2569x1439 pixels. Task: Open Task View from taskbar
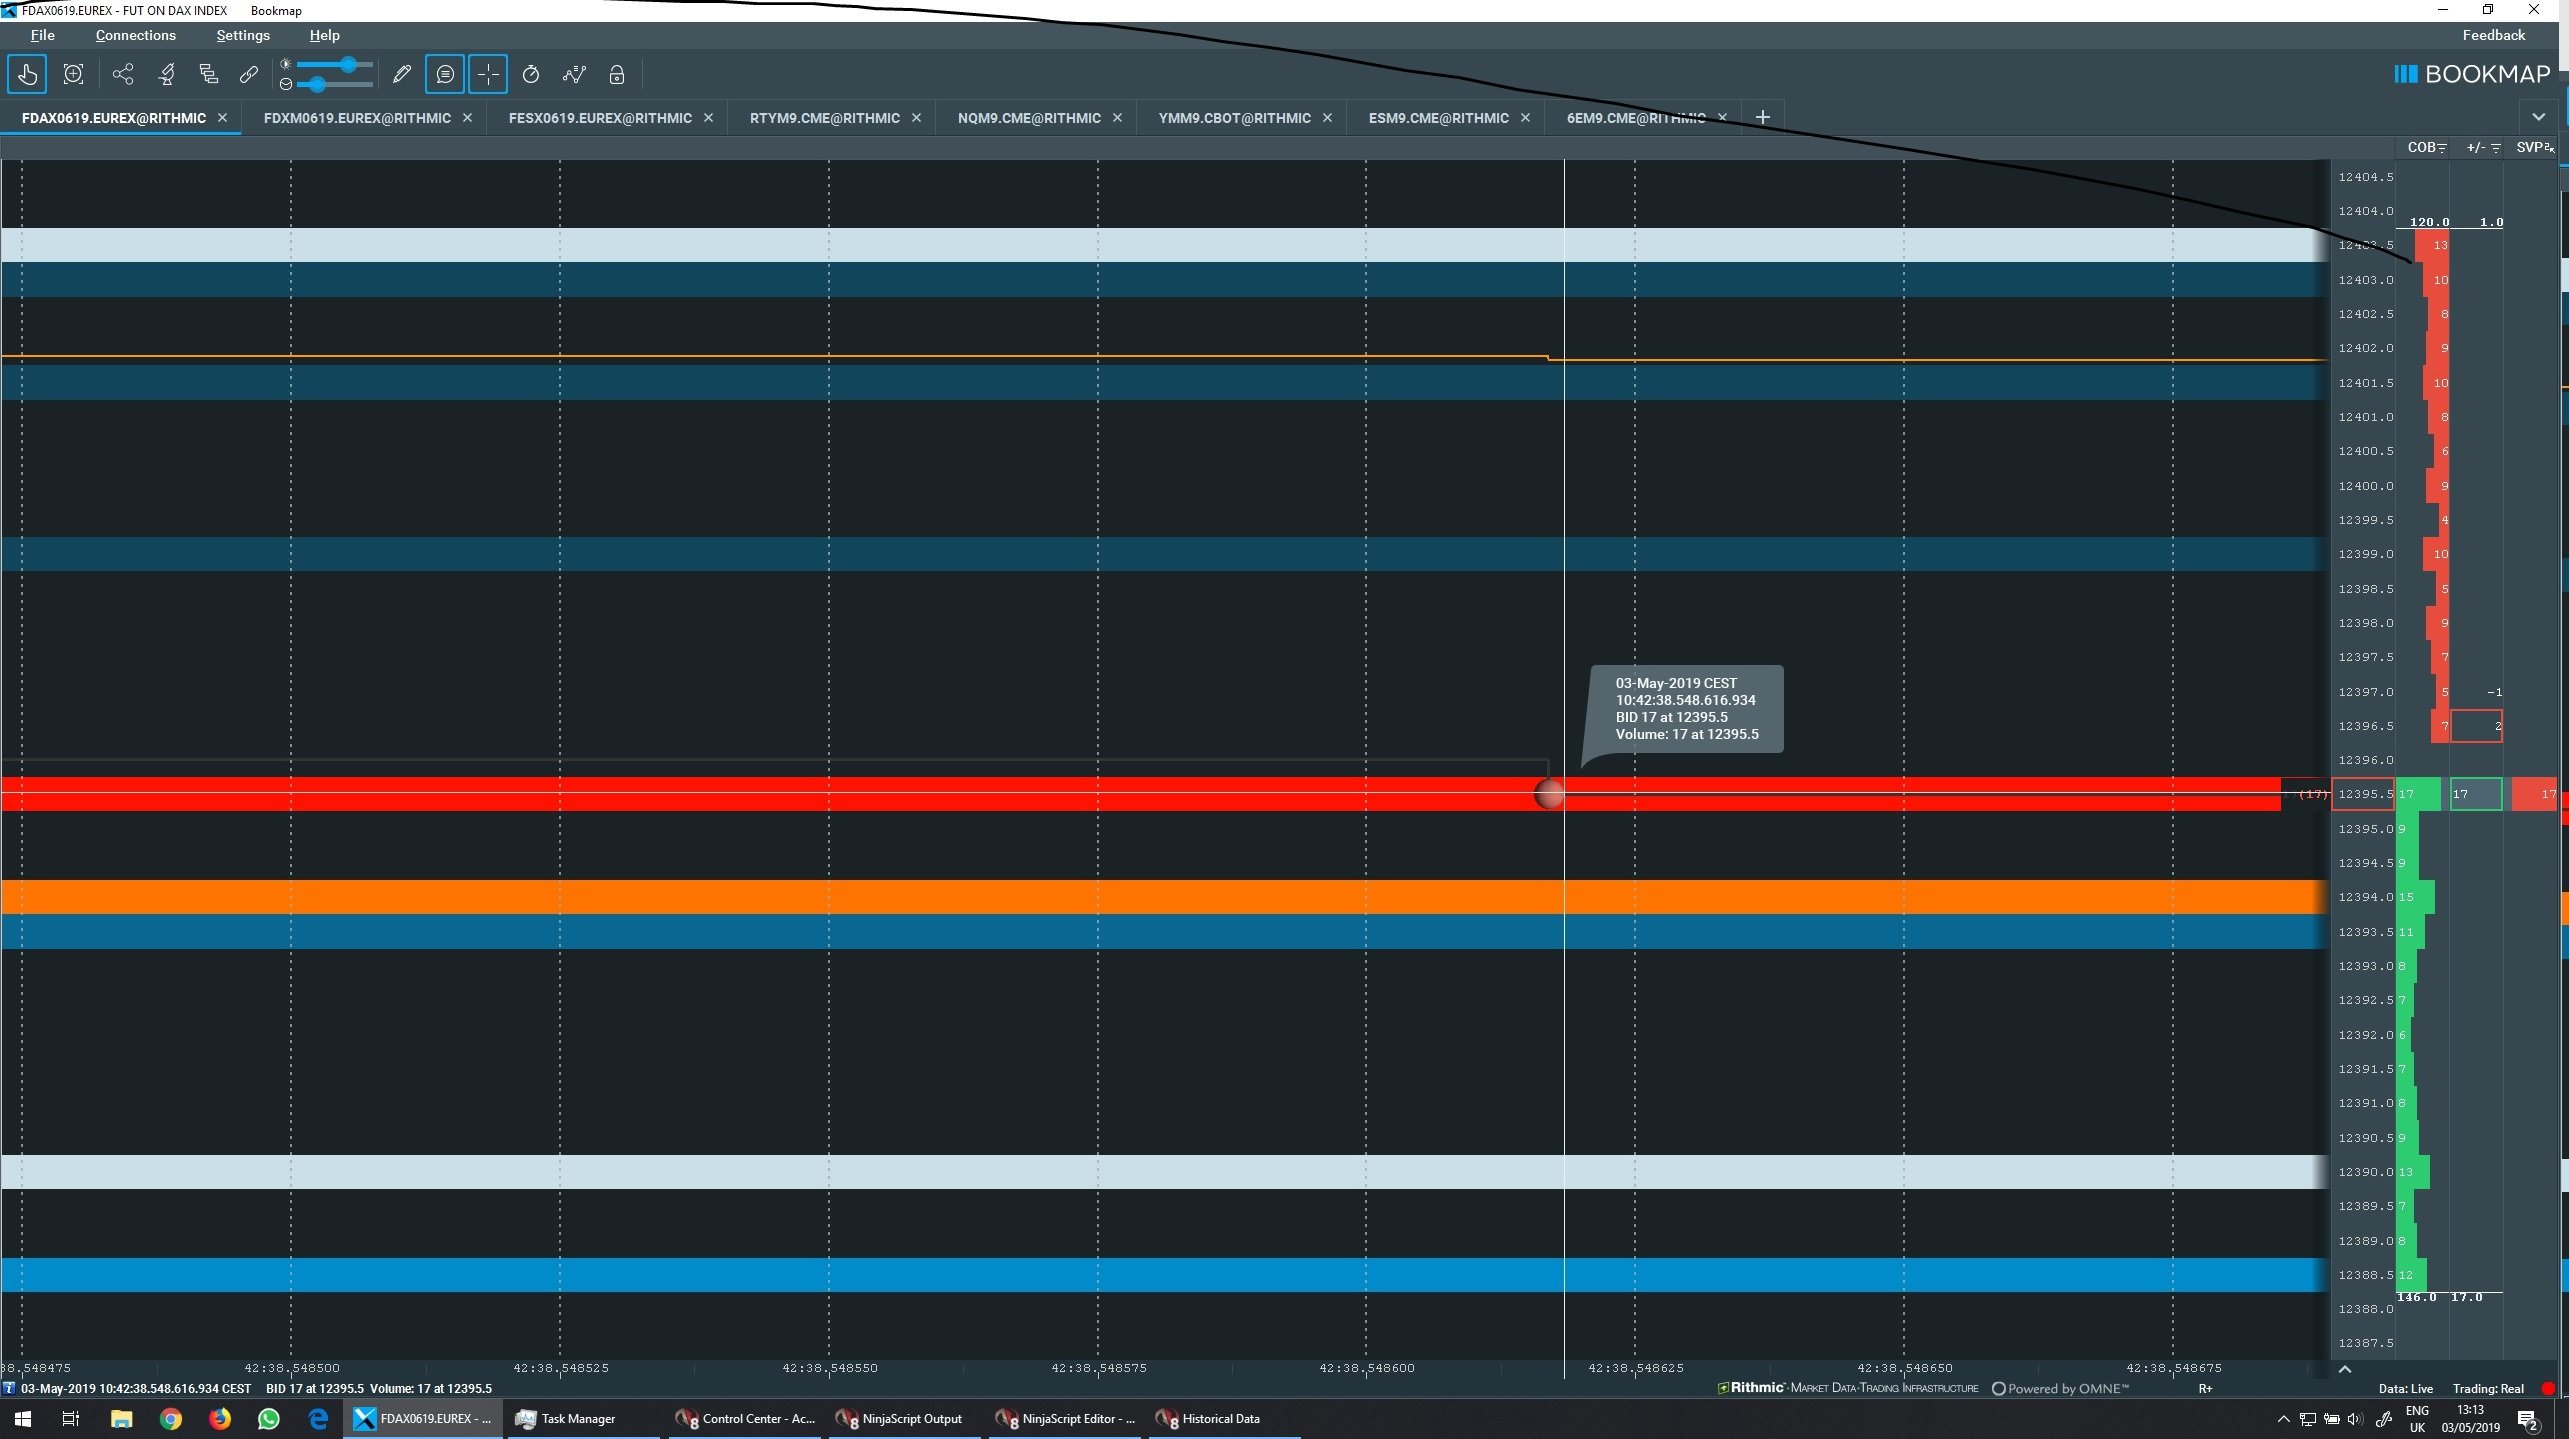(x=70, y=1419)
